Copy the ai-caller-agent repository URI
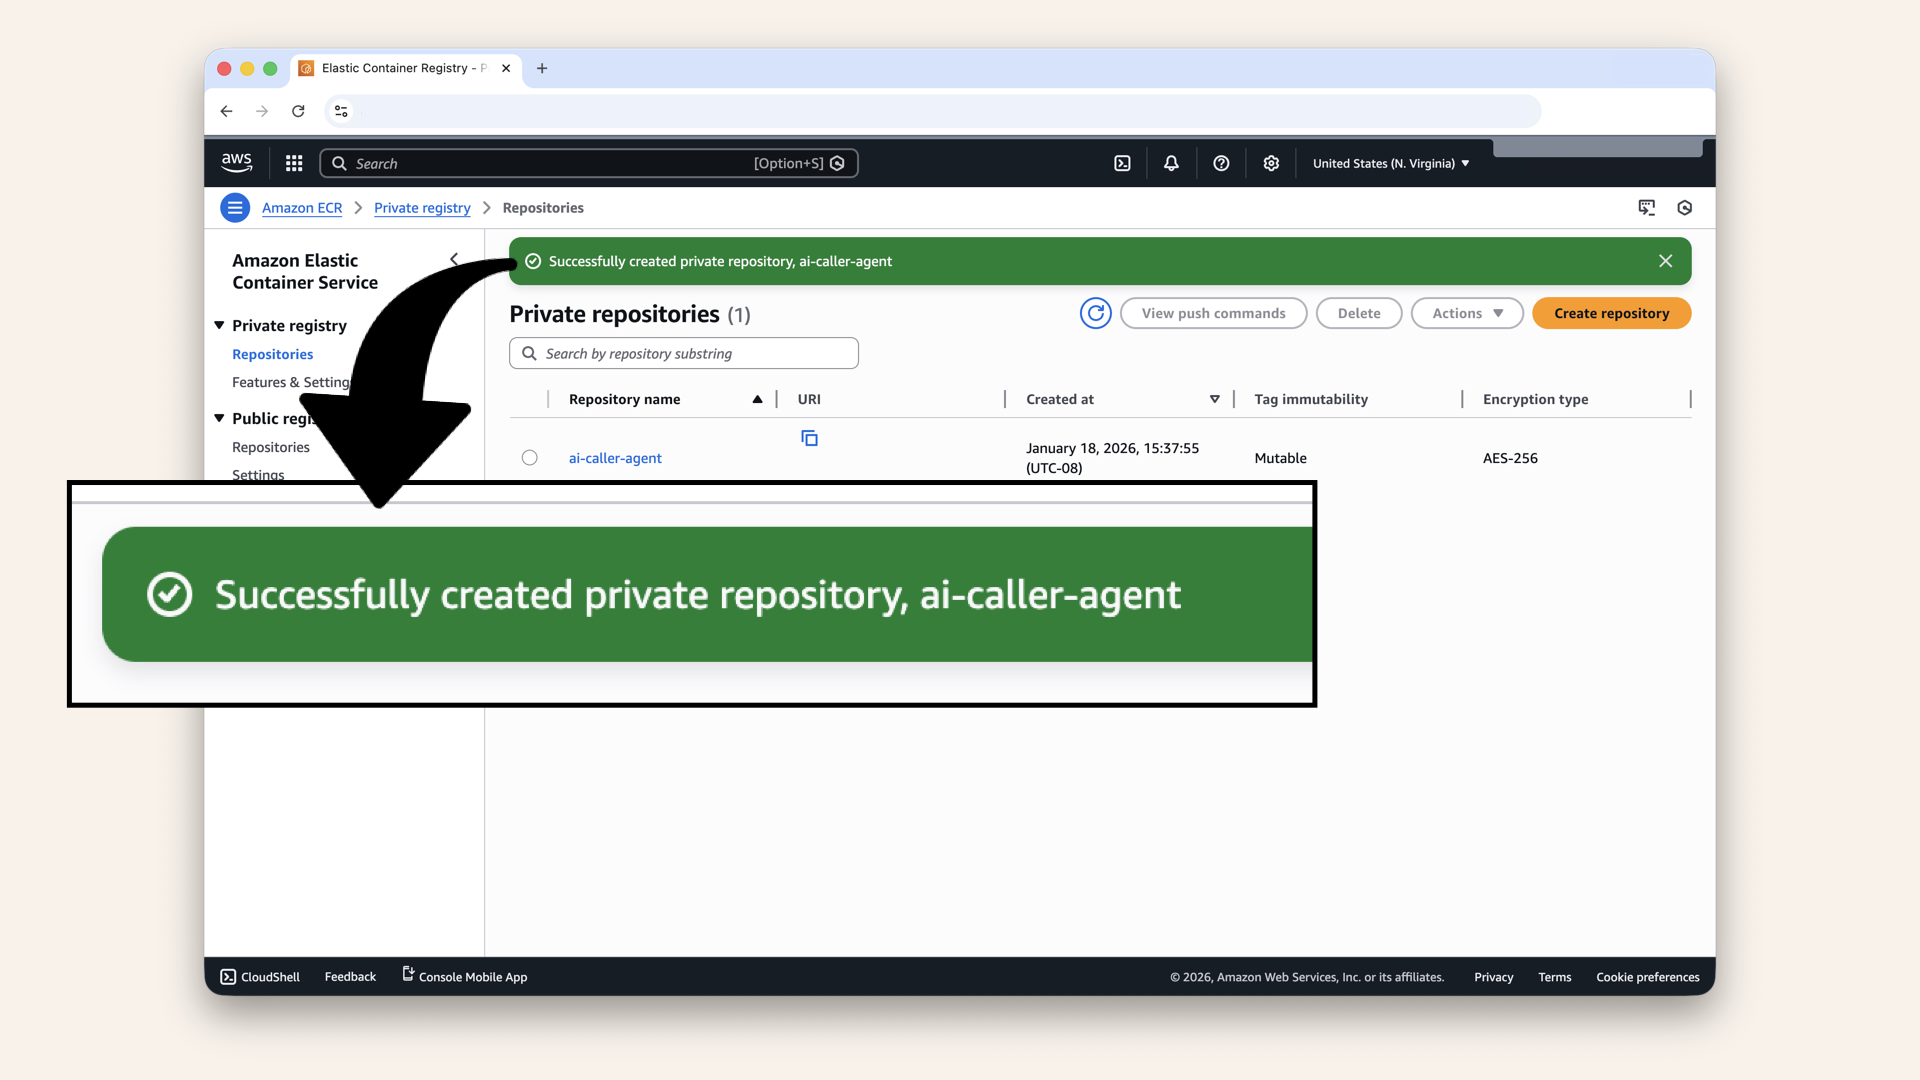Image resolution: width=1920 pixels, height=1080 pixels. click(x=809, y=437)
